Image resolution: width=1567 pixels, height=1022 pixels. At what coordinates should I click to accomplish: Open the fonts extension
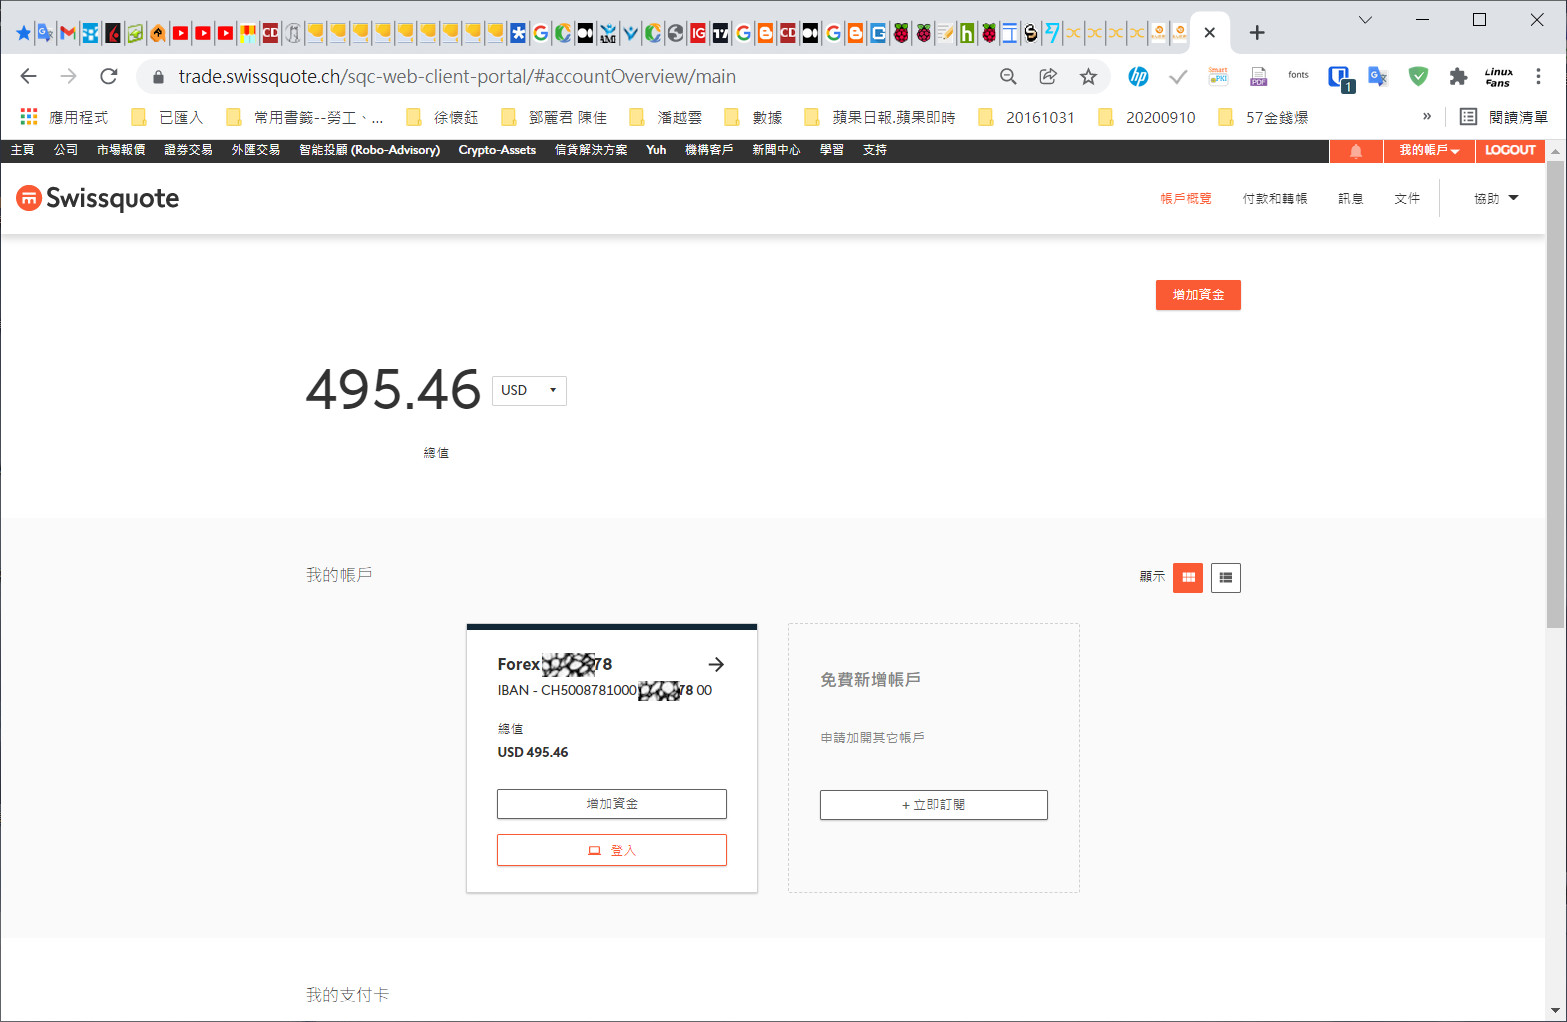tap(1298, 75)
